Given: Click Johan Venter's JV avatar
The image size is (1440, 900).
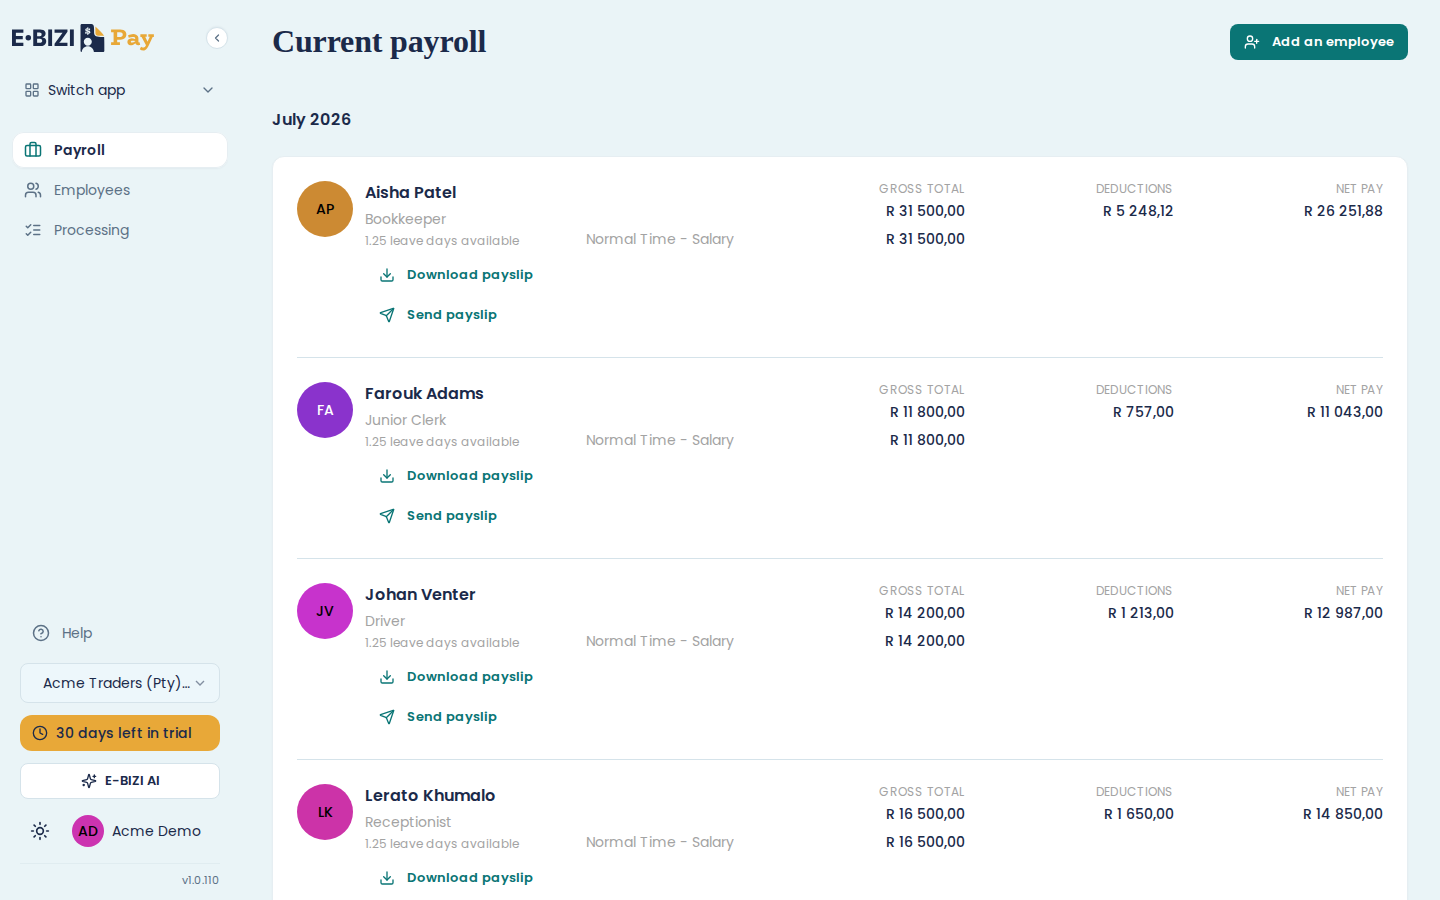Looking at the screenshot, I should [x=325, y=611].
